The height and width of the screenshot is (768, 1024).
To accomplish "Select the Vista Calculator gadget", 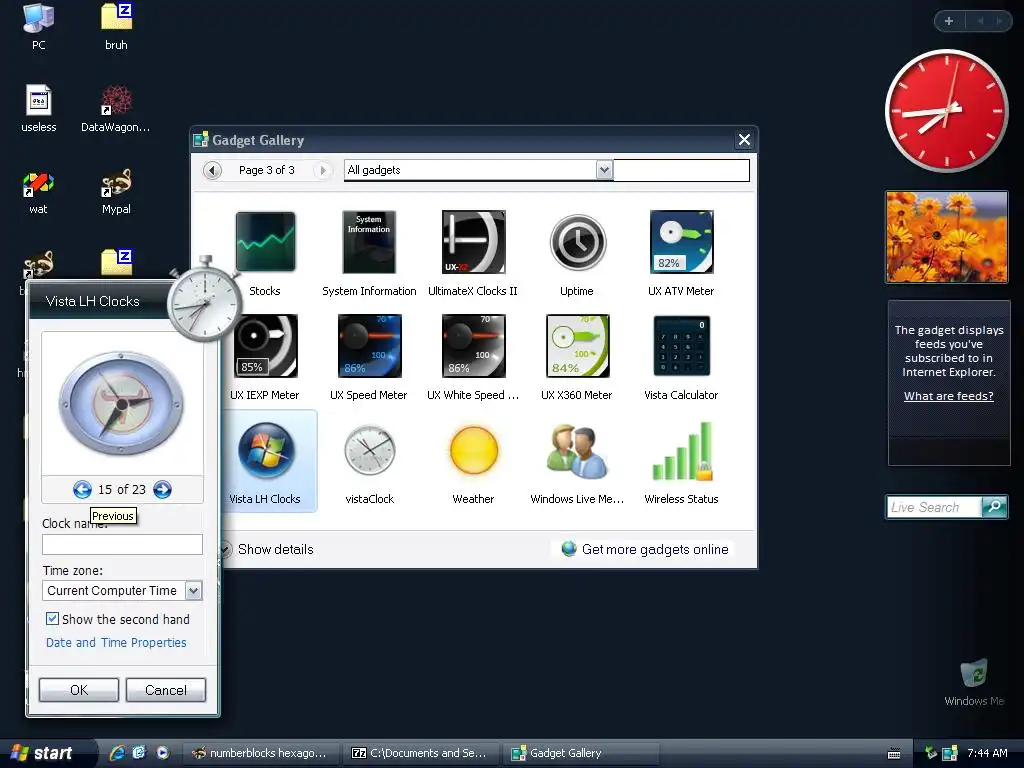I will 681,357.
